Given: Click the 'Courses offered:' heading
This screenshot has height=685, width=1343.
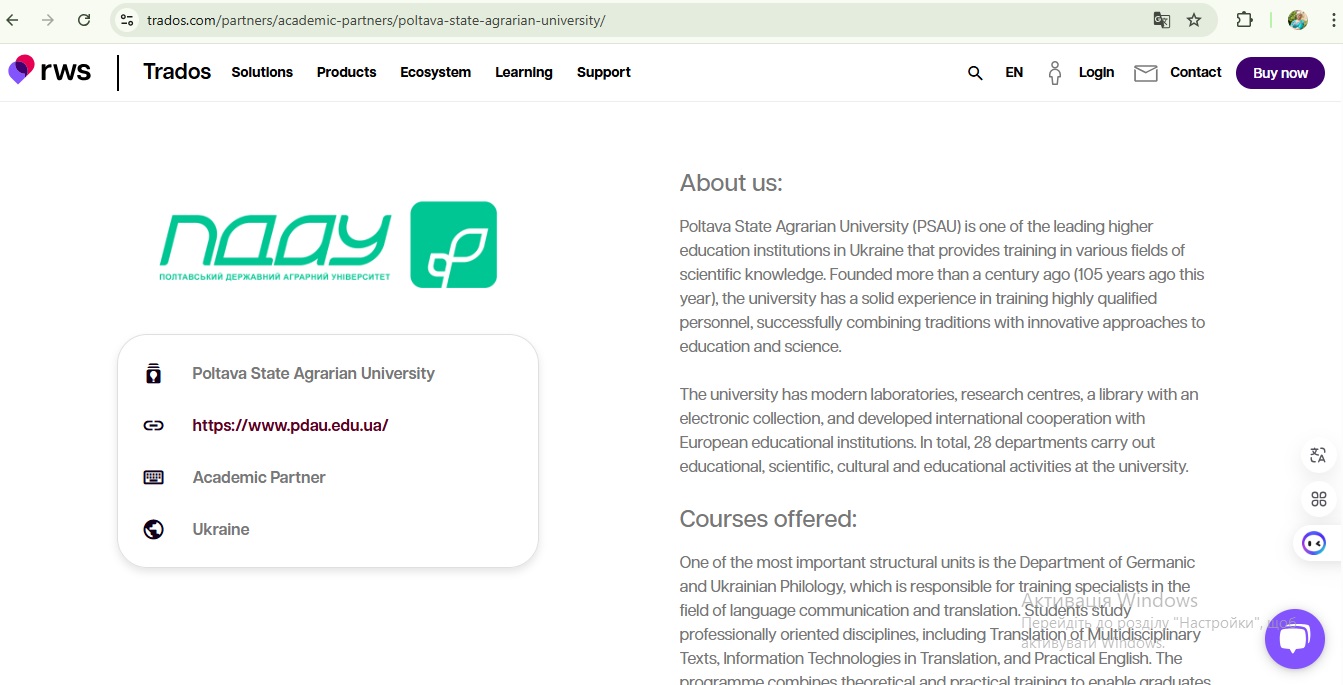Looking at the screenshot, I should point(768,519).
